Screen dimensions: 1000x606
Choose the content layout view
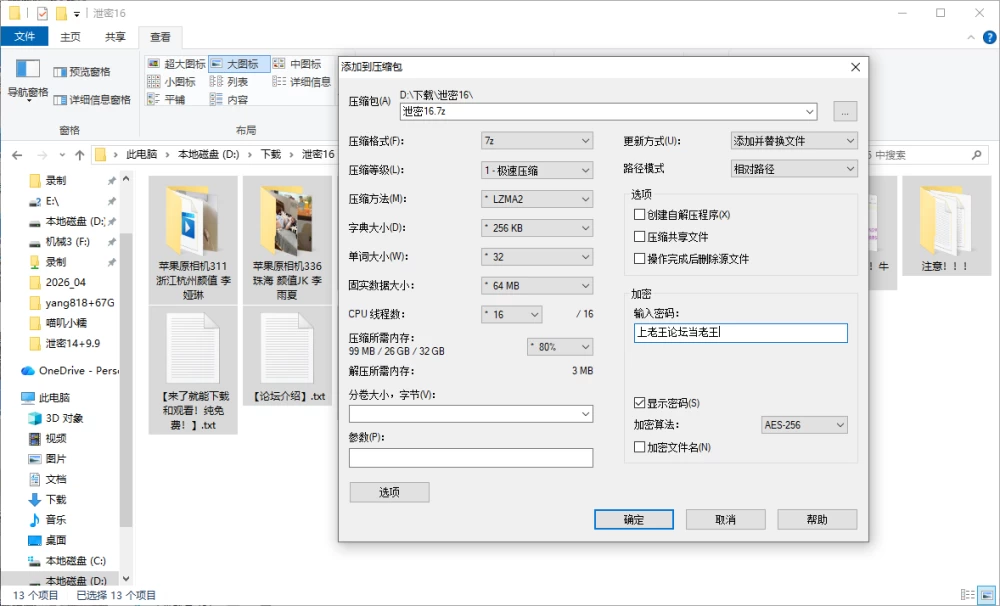pos(229,100)
